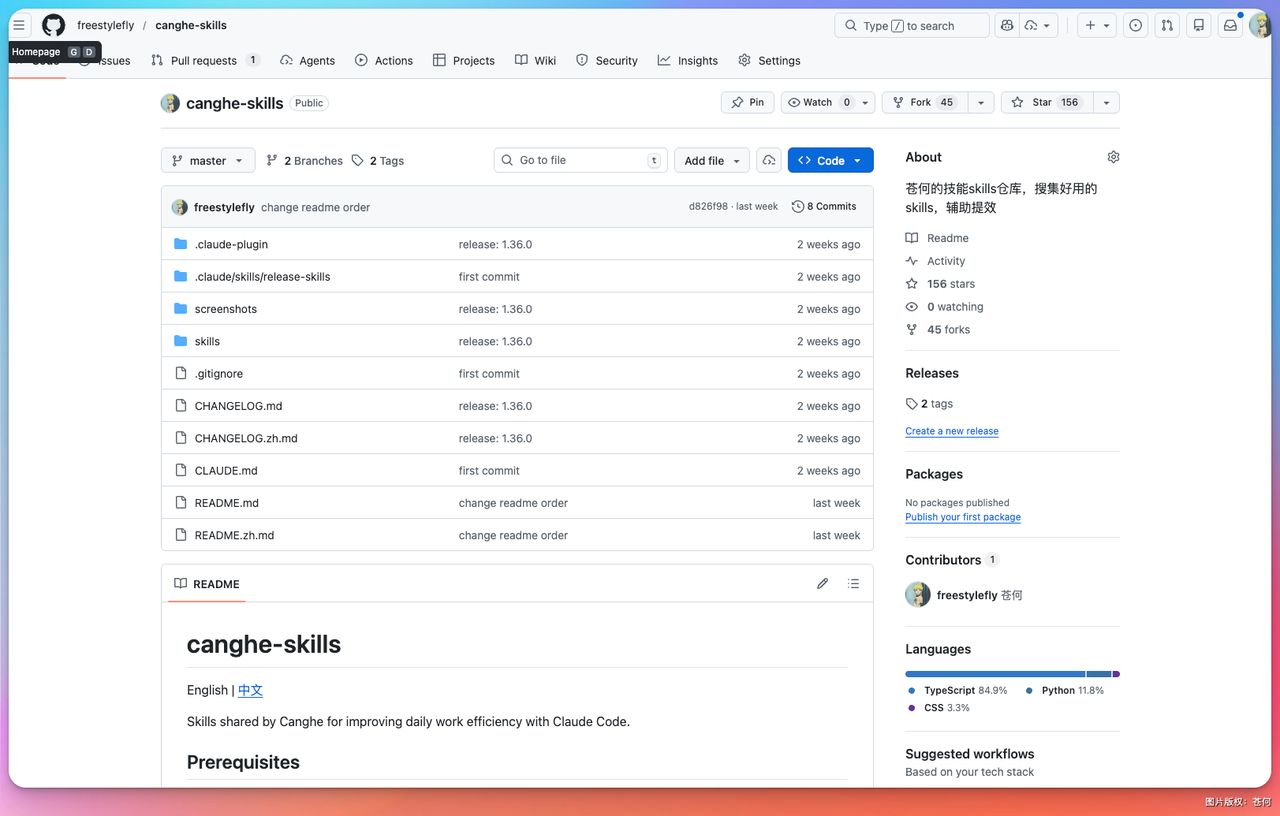Open your pull requests from header icon
This screenshot has height=816, width=1280.
click(1167, 25)
